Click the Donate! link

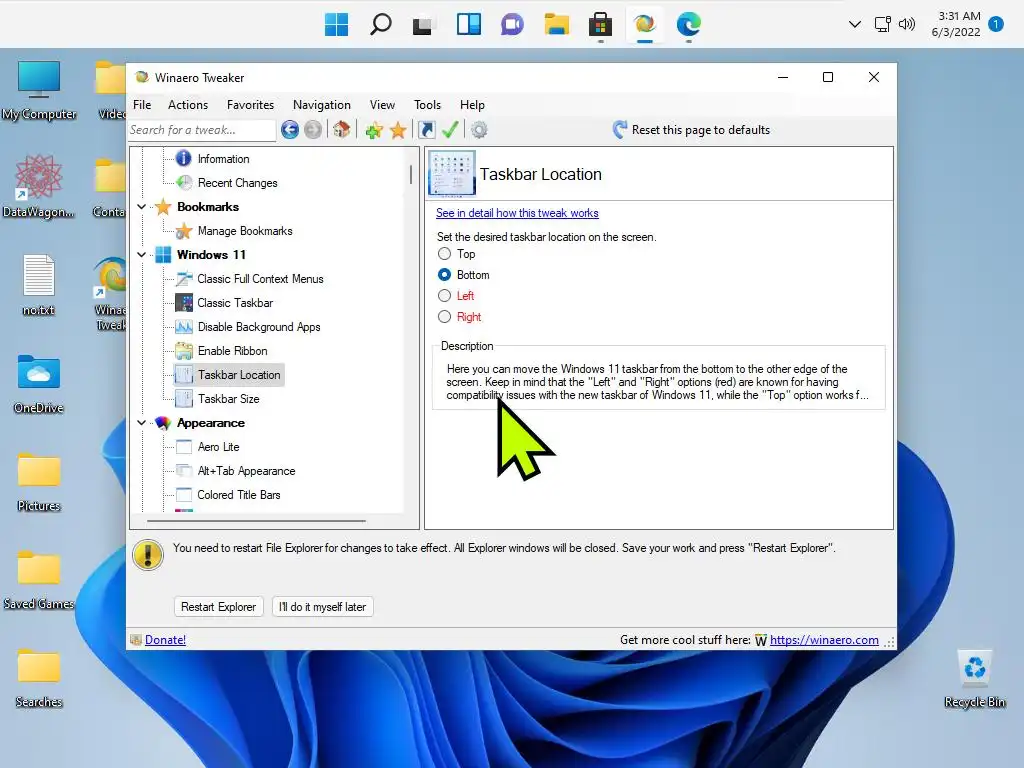pyautogui.click(x=165, y=640)
